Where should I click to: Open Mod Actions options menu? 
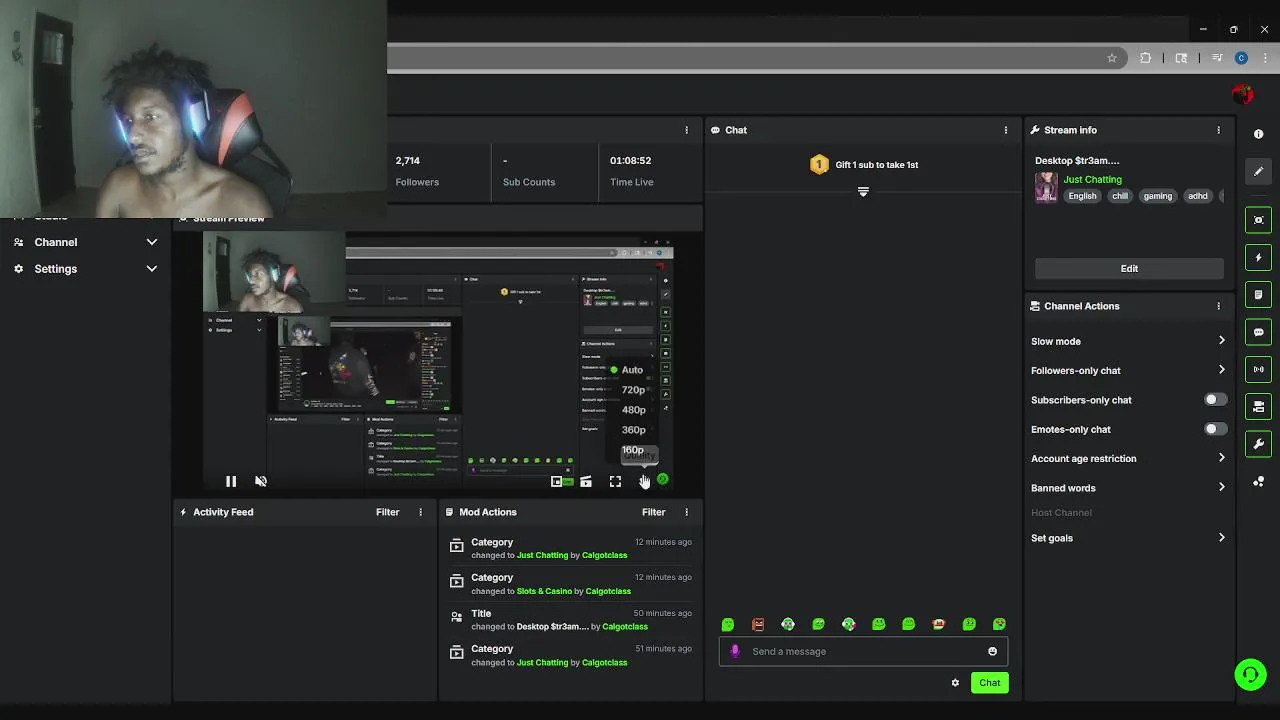tap(686, 512)
